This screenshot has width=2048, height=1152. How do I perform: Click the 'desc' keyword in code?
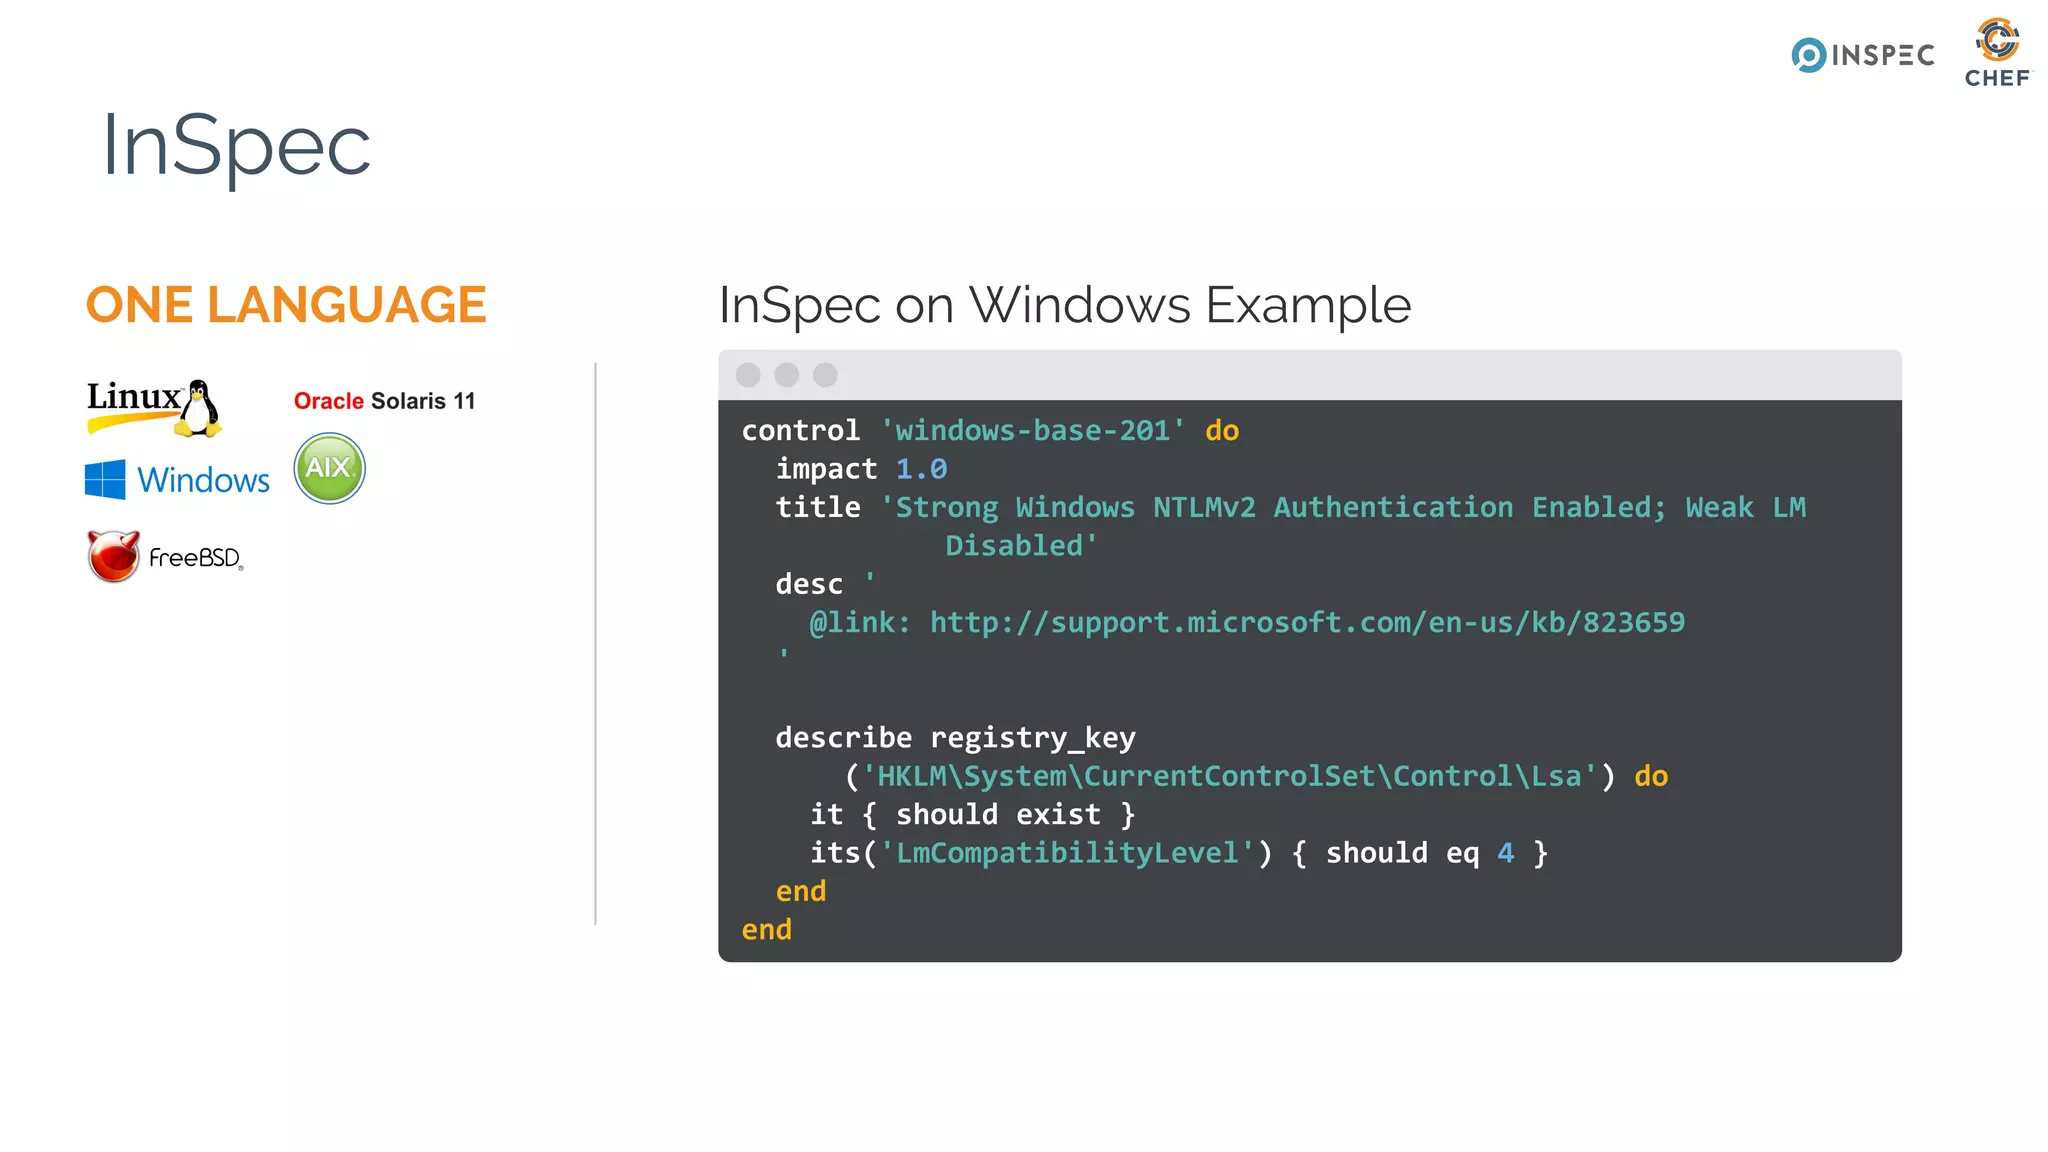pos(809,585)
